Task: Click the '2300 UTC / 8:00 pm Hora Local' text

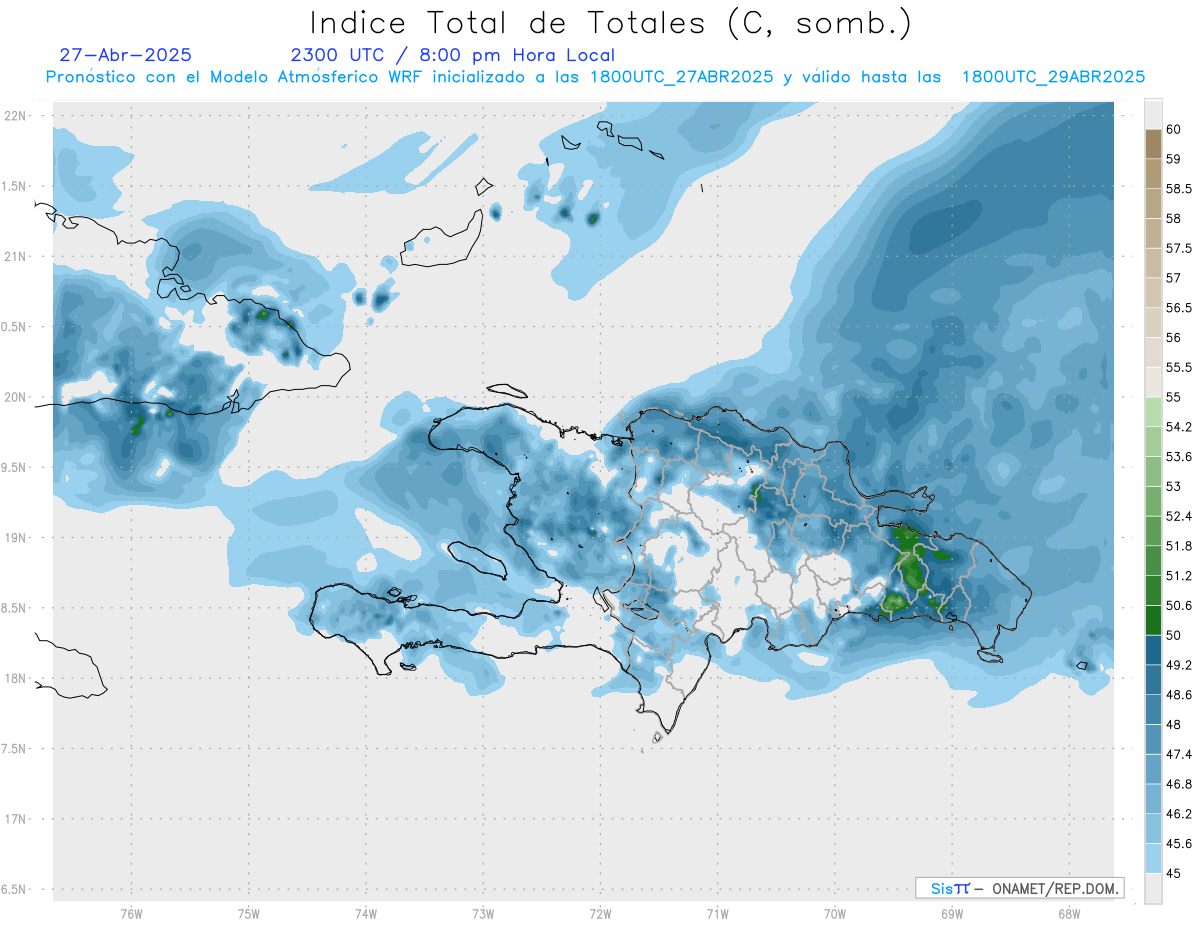Action: (x=453, y=55)
